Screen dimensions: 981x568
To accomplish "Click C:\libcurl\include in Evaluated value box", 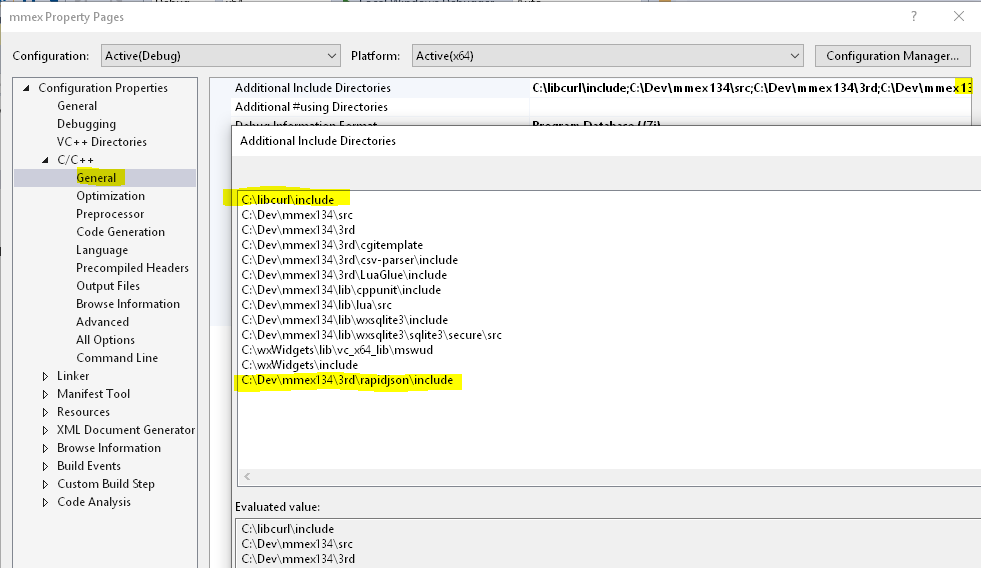I will [x=288, y=529].
